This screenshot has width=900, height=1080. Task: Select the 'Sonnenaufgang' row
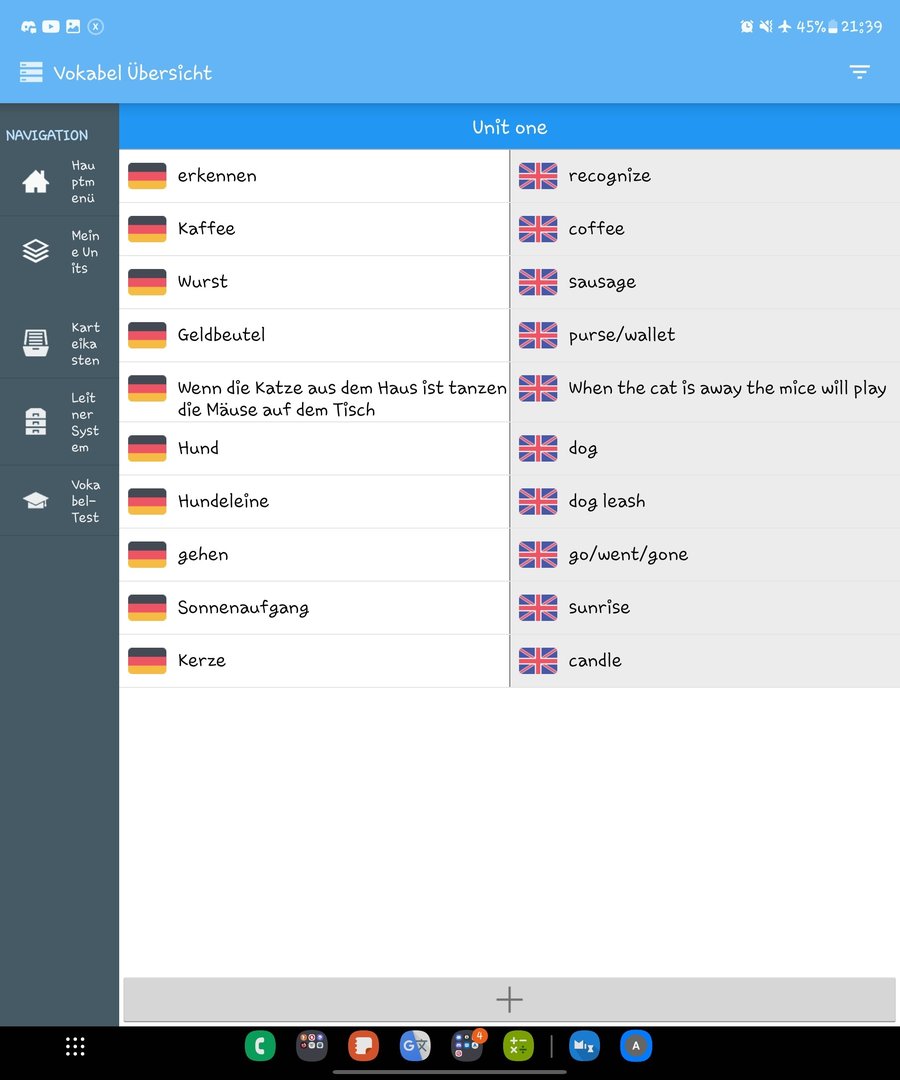tap(243, 608)
